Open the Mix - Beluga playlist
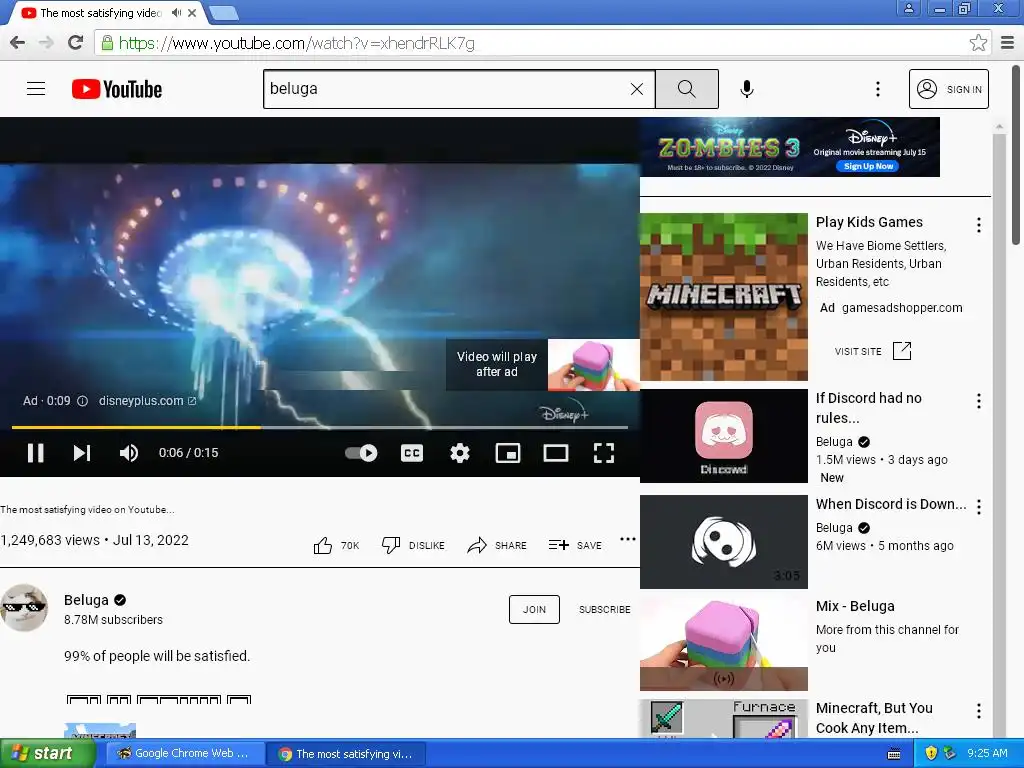1024x768 pixels. pyautogui.click(x=724, y=643)
